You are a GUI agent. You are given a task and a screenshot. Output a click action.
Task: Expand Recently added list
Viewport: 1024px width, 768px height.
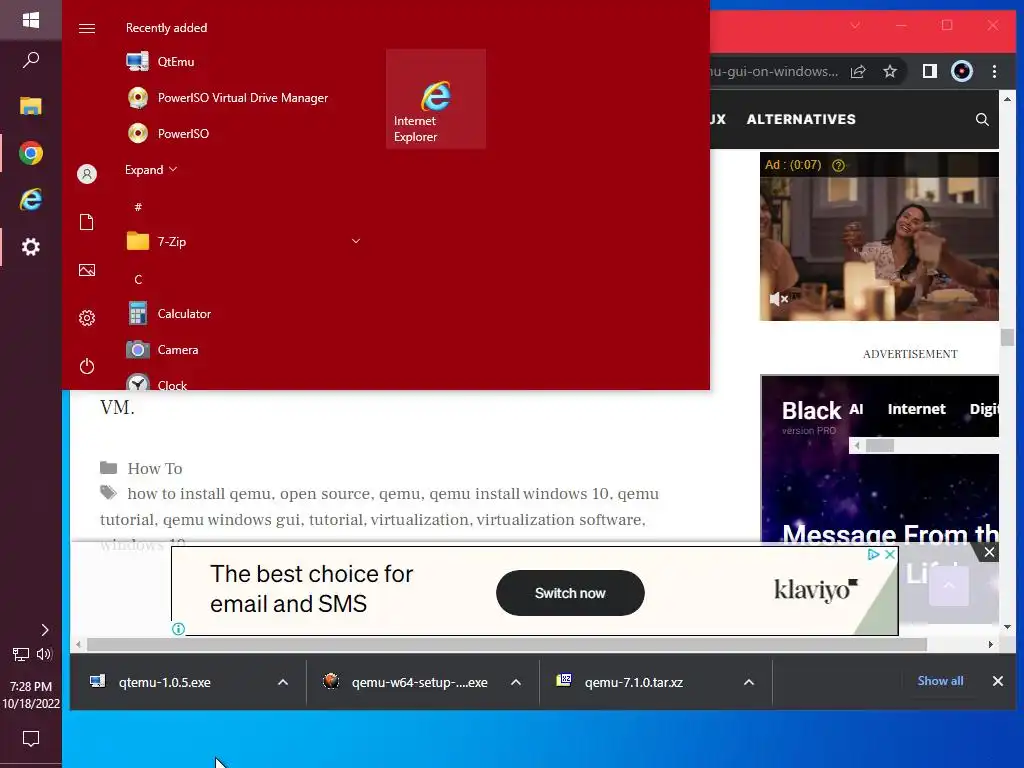[151, 170]
